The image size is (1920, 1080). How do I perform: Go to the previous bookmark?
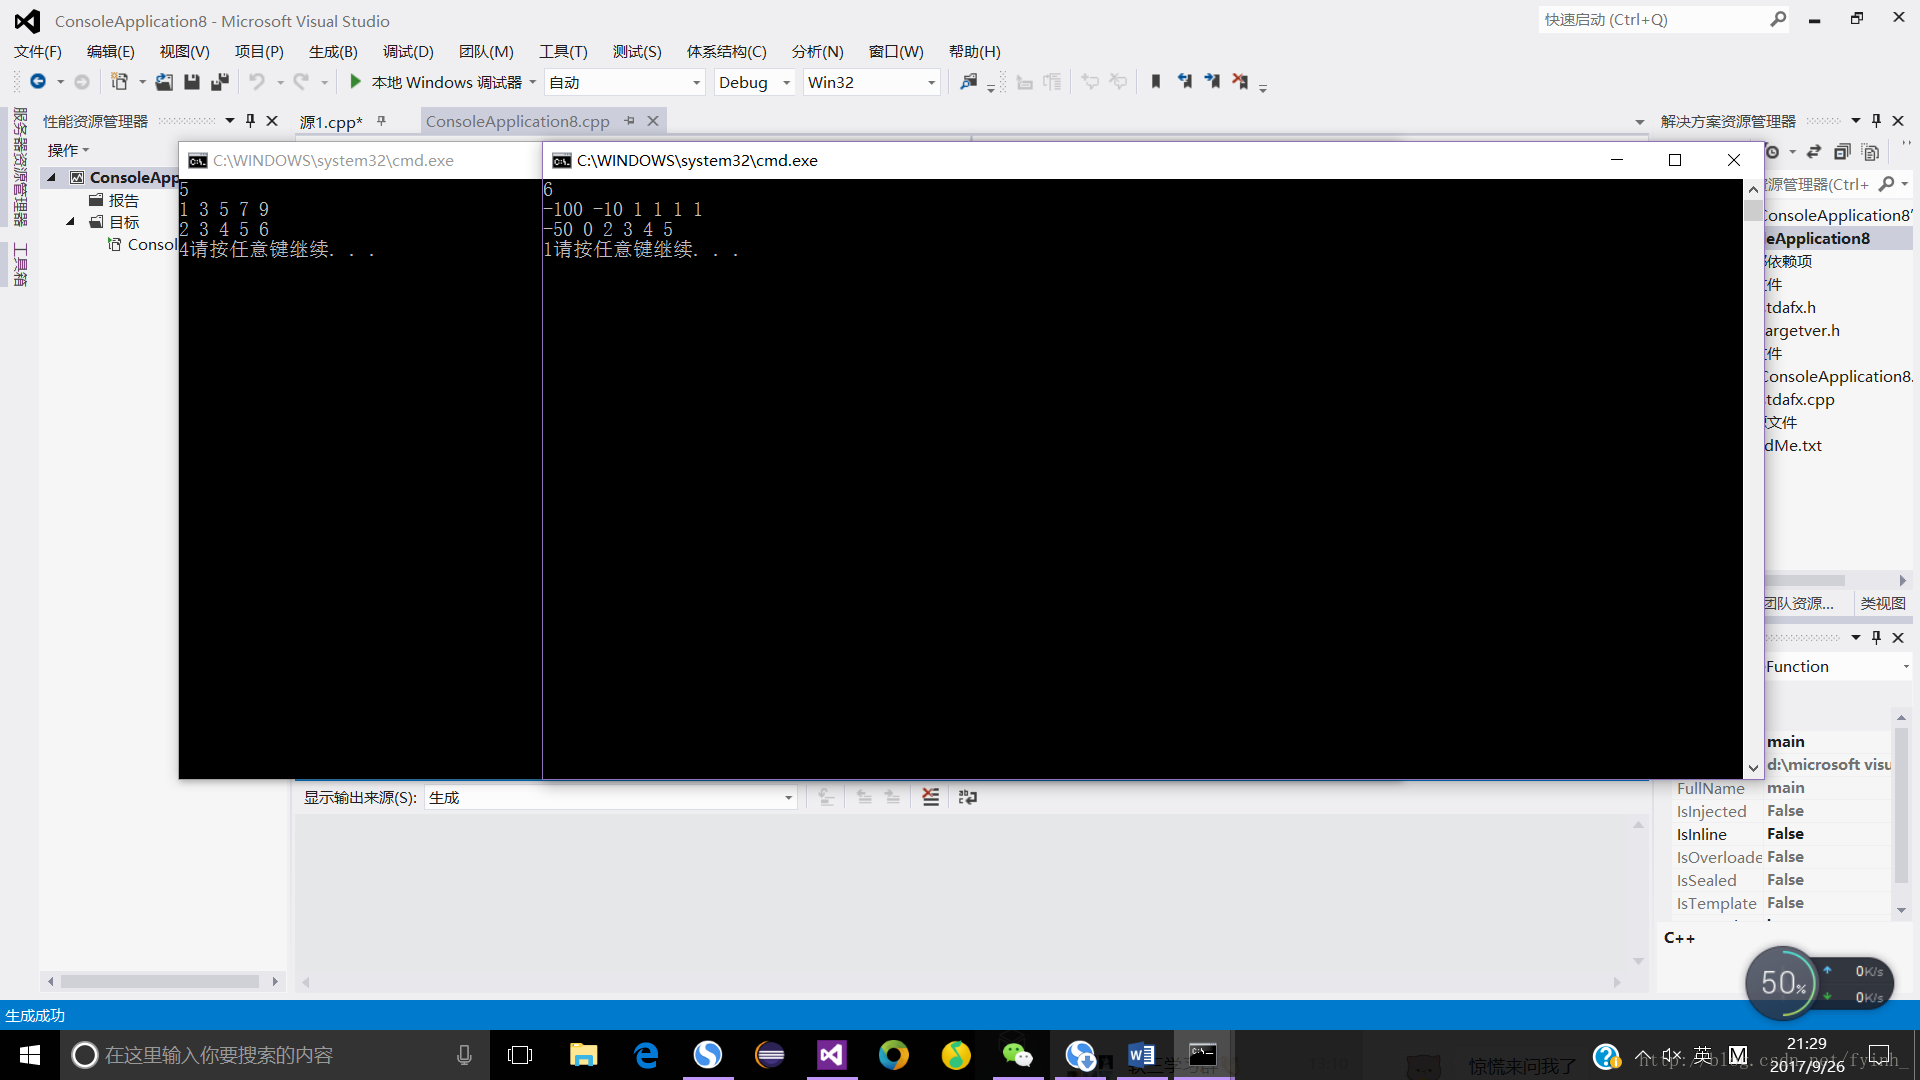pos(1184,82)
